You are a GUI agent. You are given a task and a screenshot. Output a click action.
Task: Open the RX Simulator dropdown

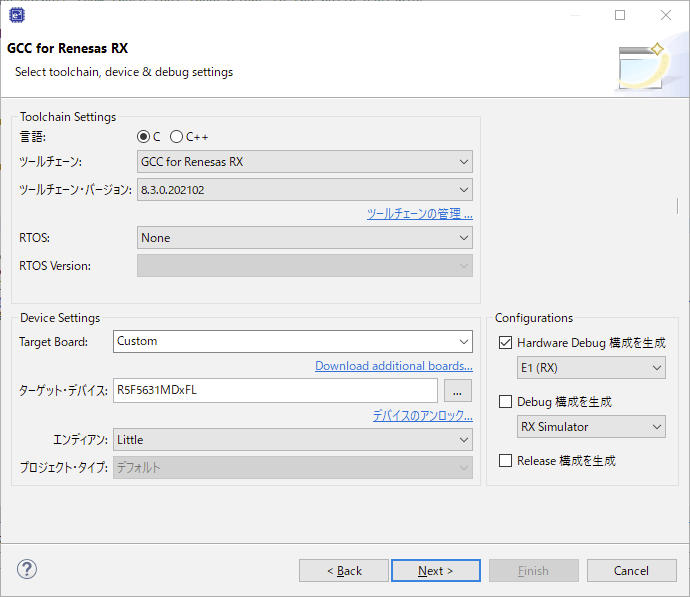(591, 427)
